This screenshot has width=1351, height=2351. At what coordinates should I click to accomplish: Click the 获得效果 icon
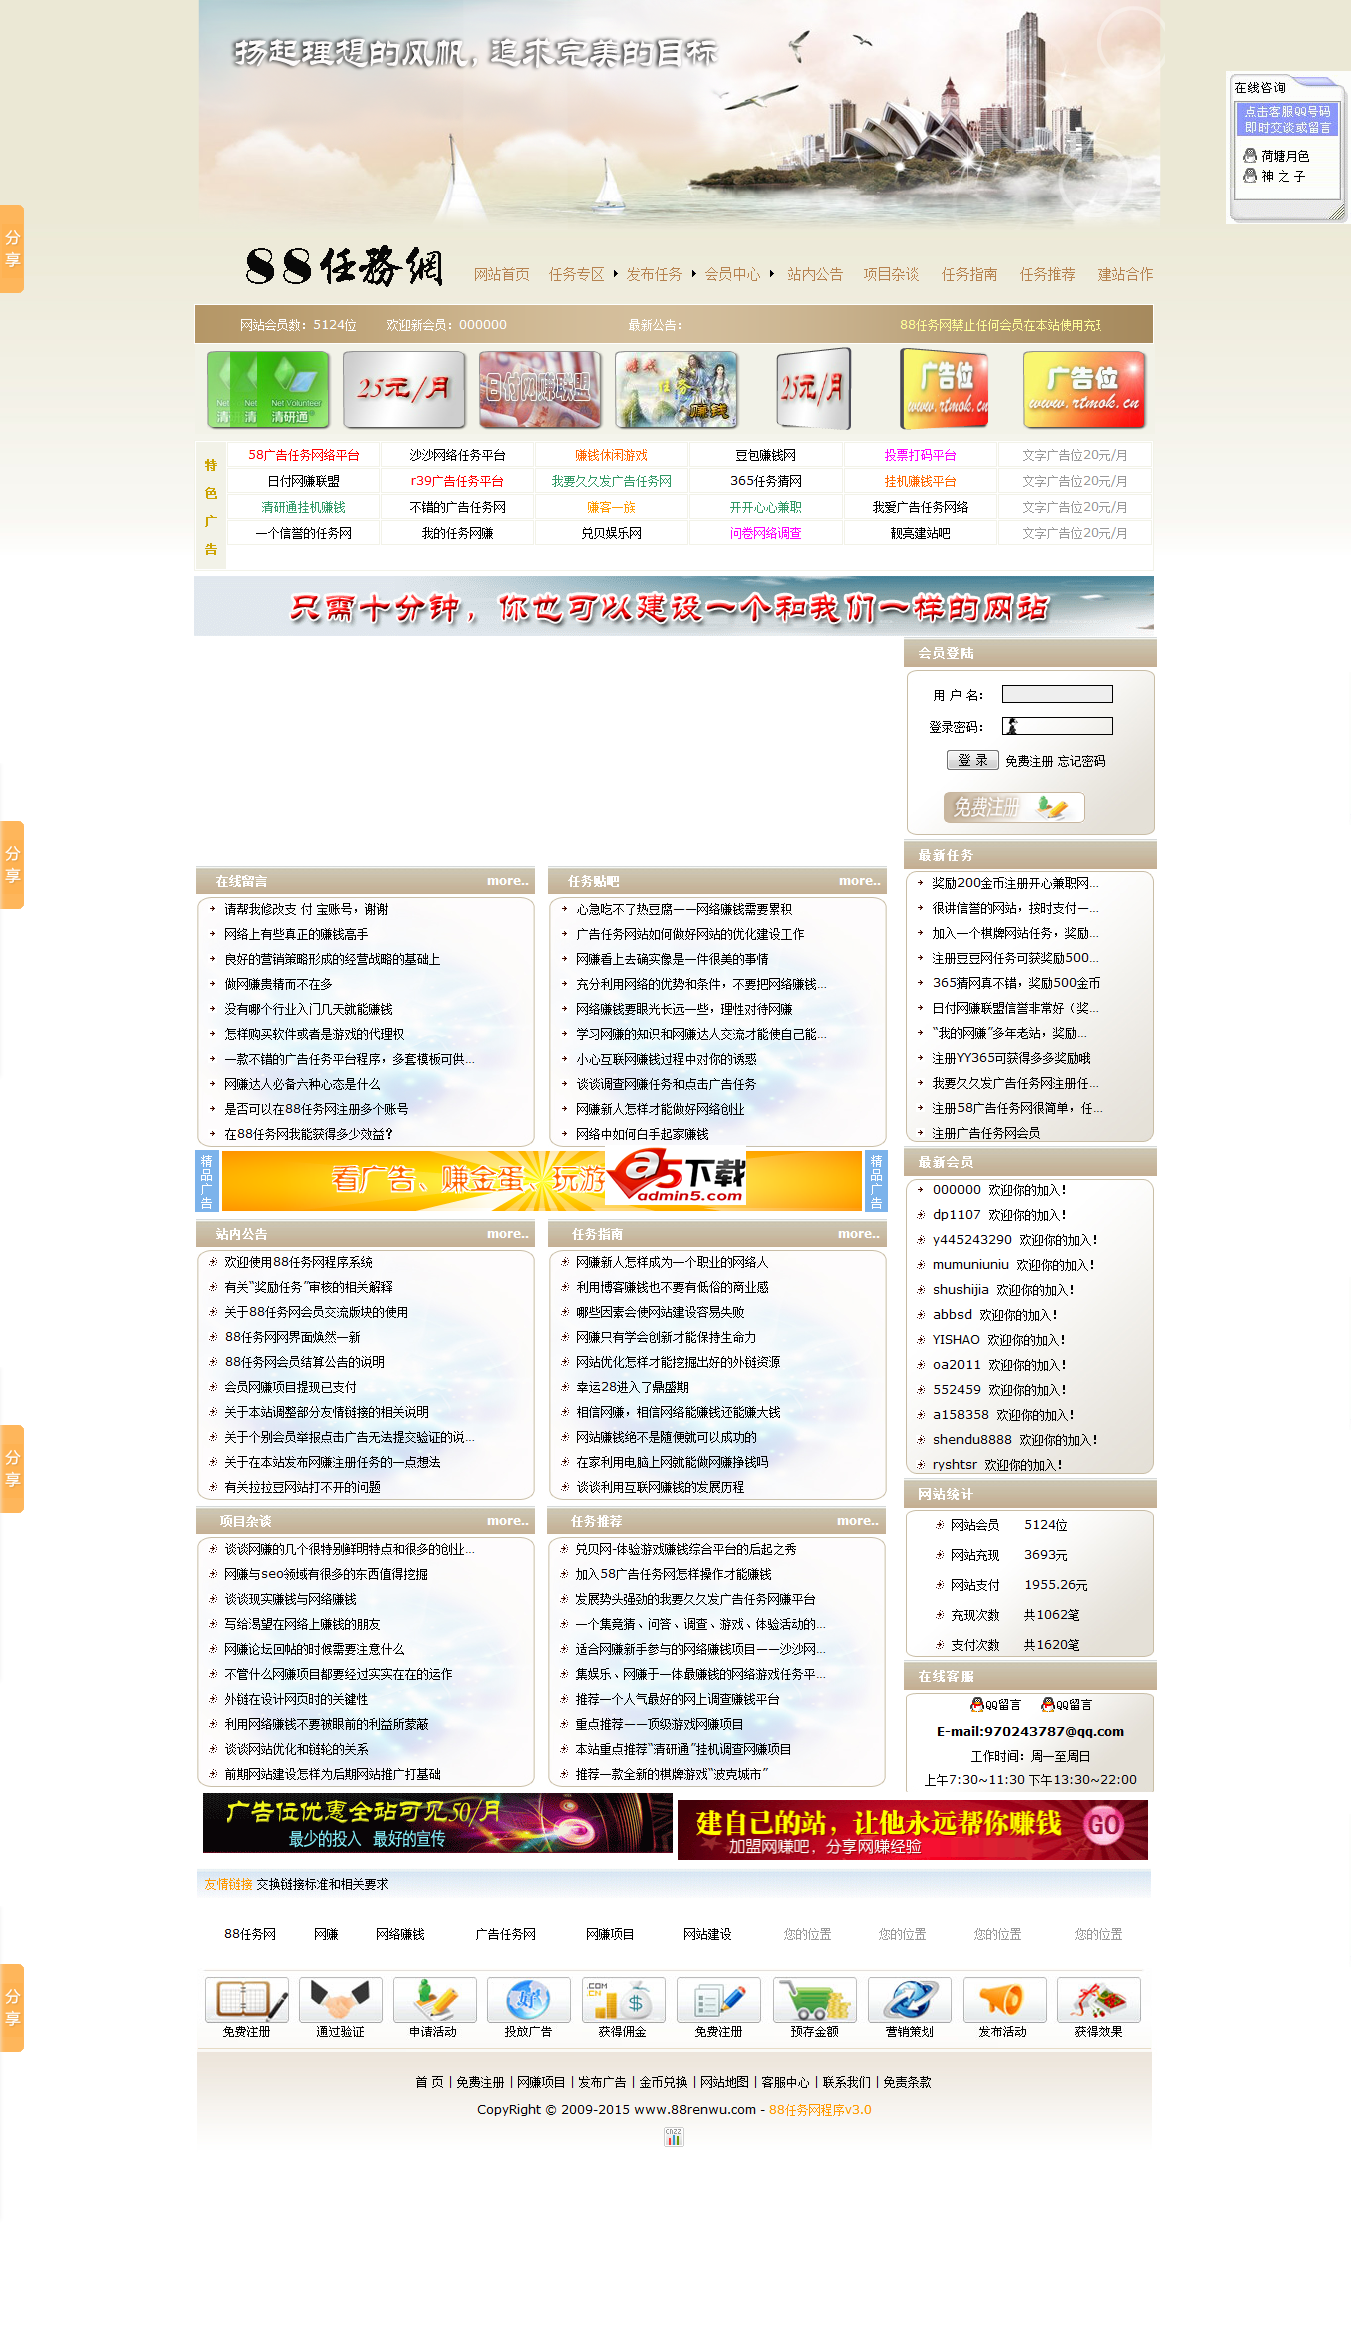[1098, 2000]
